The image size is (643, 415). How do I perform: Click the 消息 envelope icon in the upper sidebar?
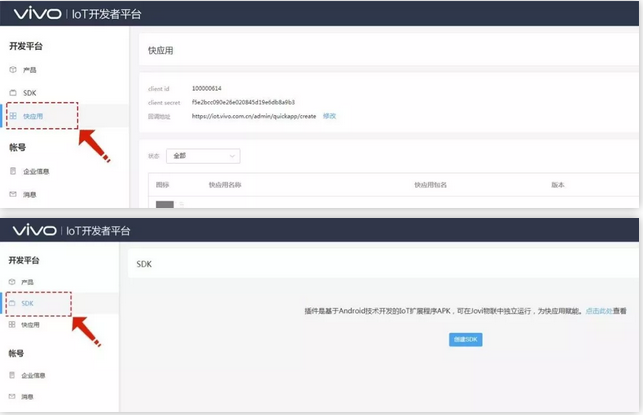[x=13, y=194]
